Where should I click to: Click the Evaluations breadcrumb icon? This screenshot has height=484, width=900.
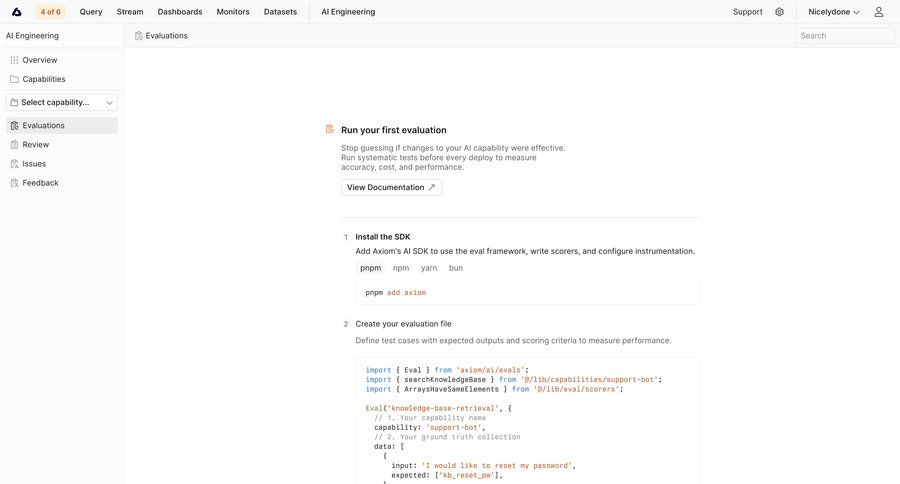point(138,36)
